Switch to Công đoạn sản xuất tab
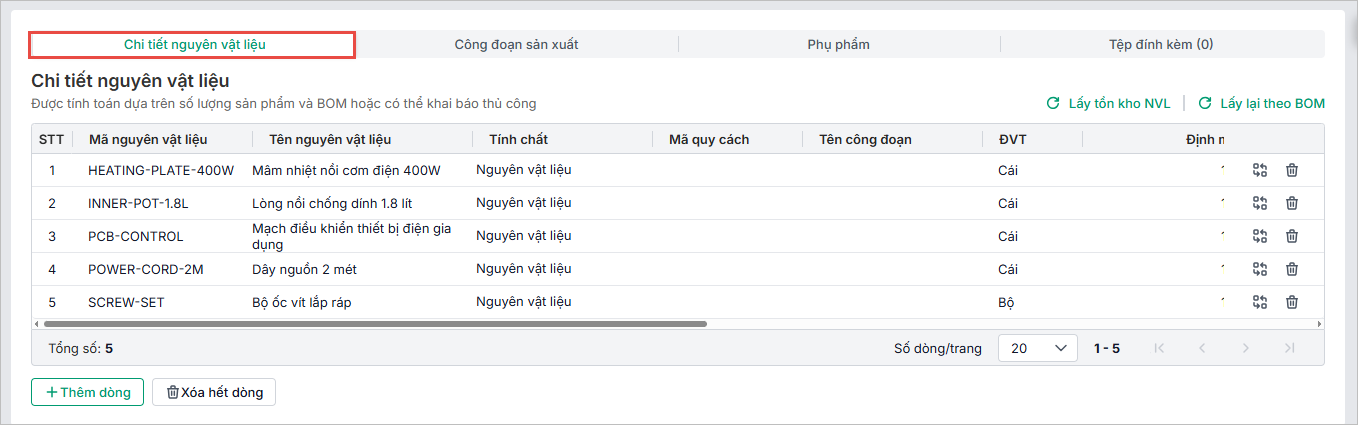 (516, 44)
